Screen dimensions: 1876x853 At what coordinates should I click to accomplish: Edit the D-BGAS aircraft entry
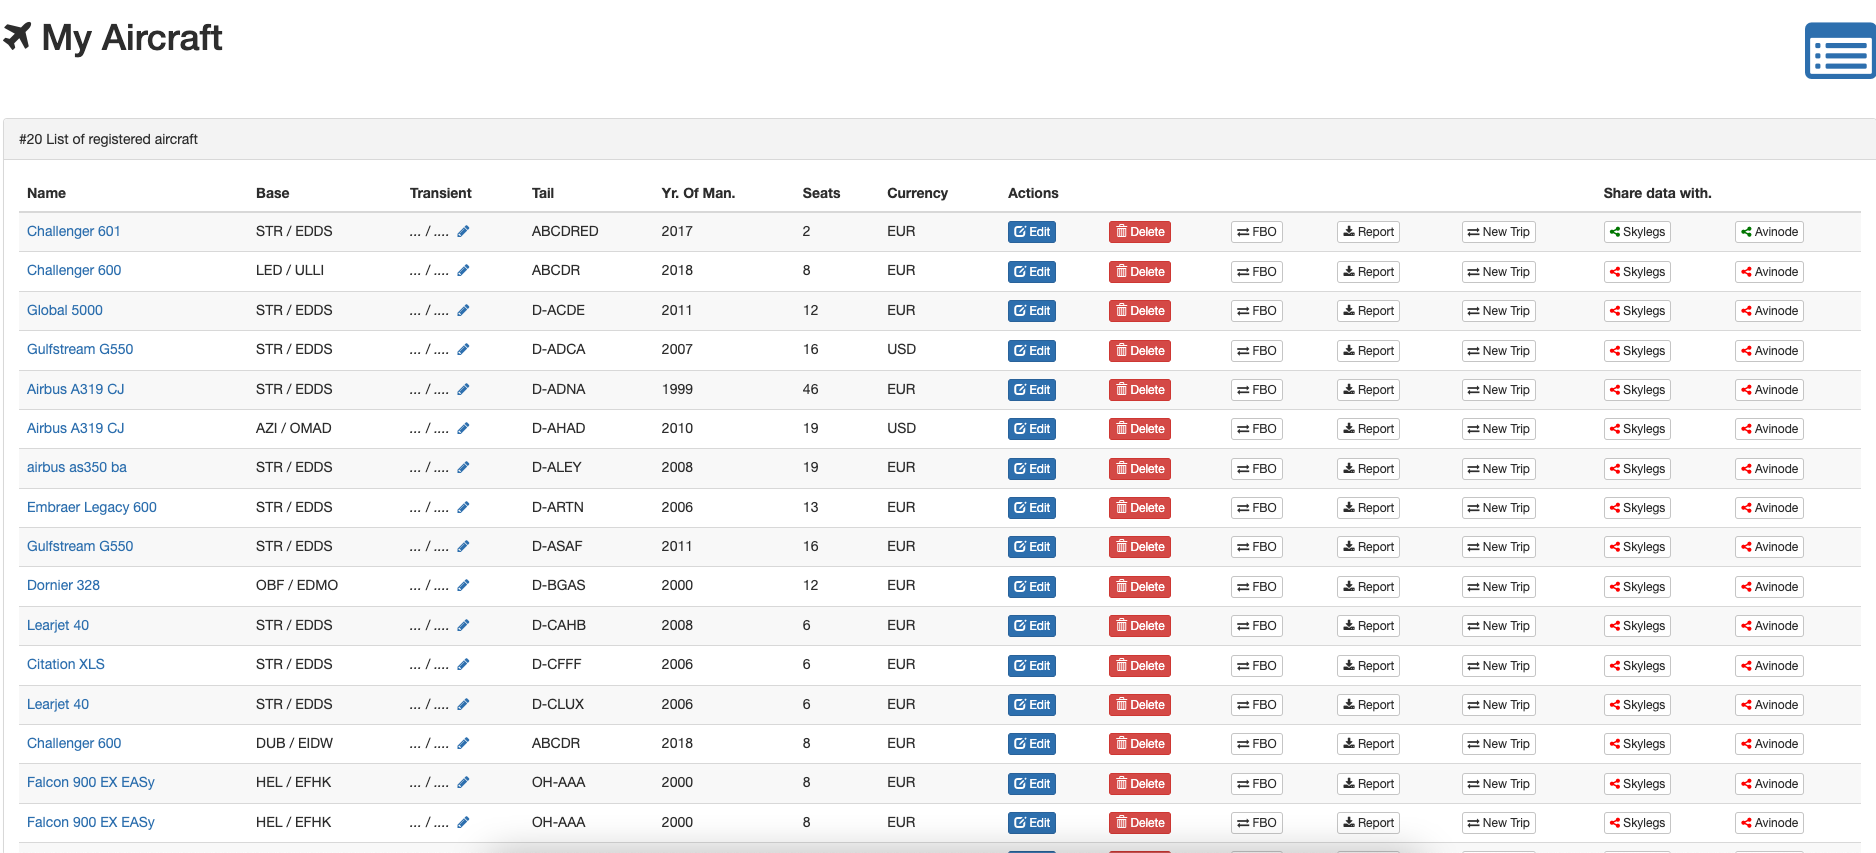pos(1031,587)
